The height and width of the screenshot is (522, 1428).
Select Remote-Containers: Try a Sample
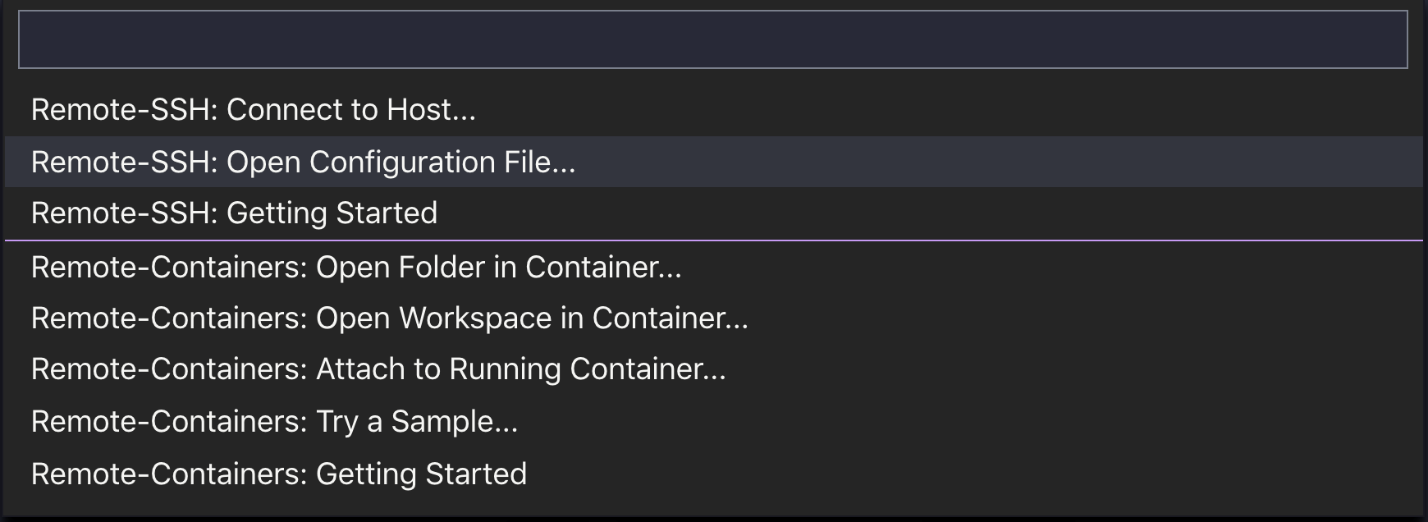click(x=275, y=421)
